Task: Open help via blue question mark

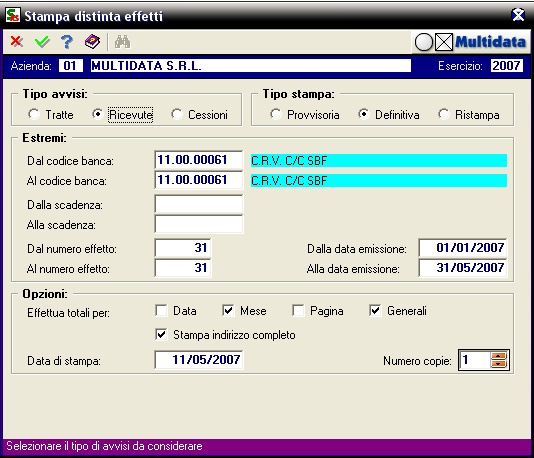Action: coord(67,42)
